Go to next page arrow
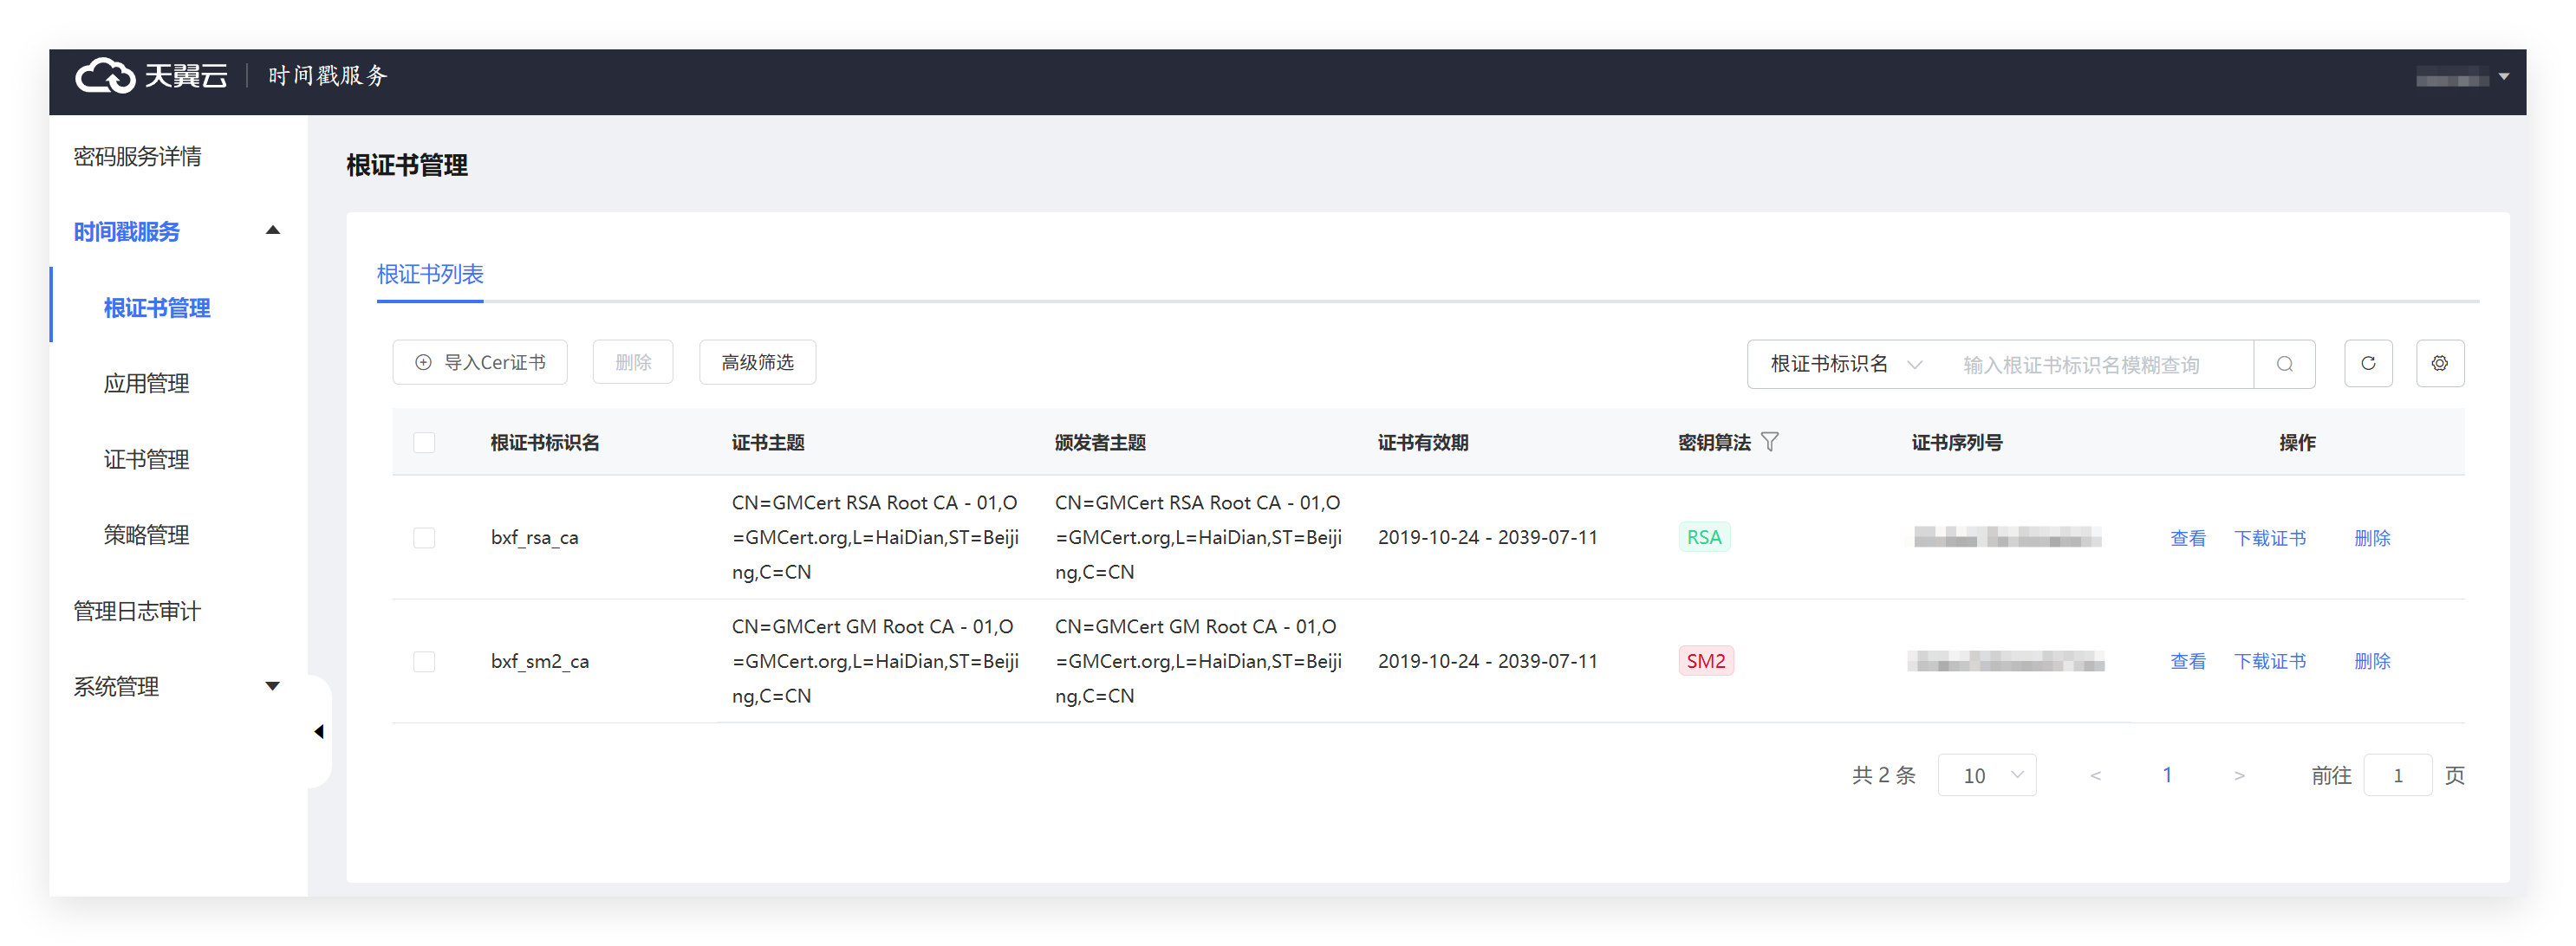 point(2239,776)
